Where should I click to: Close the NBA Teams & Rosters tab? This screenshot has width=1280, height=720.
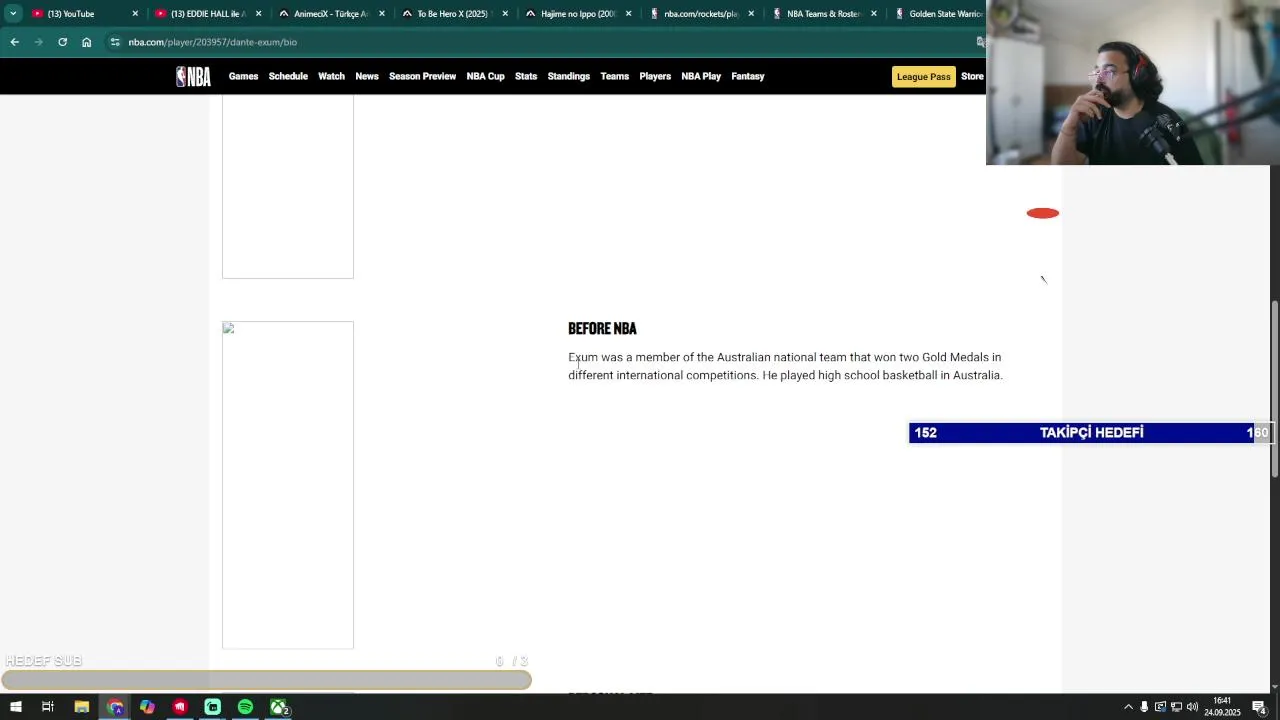874,14
